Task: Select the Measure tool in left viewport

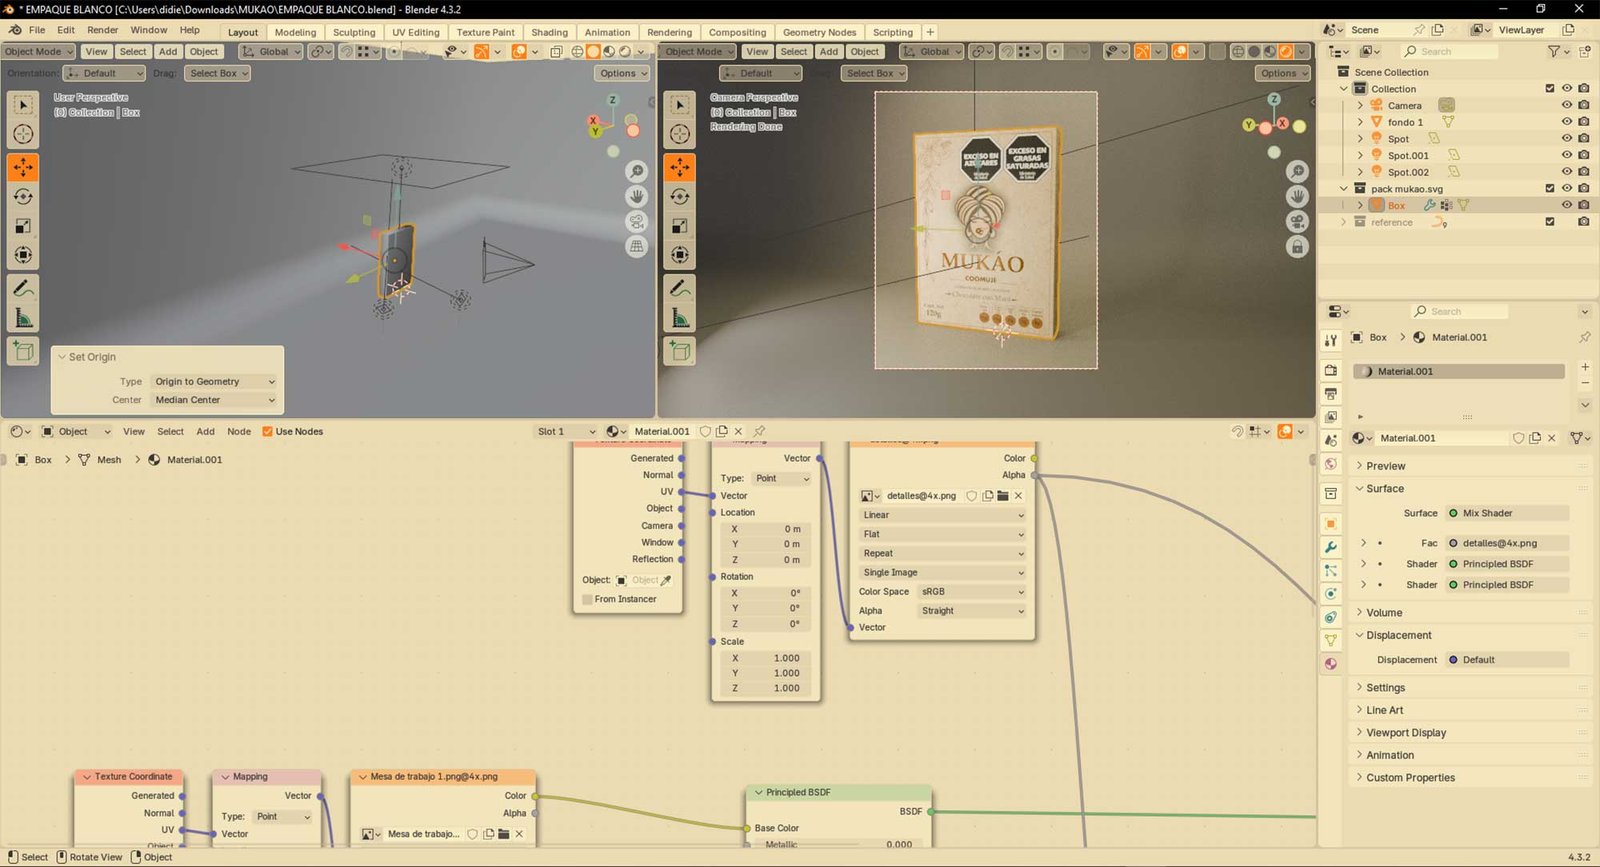Action: [23, 319]
